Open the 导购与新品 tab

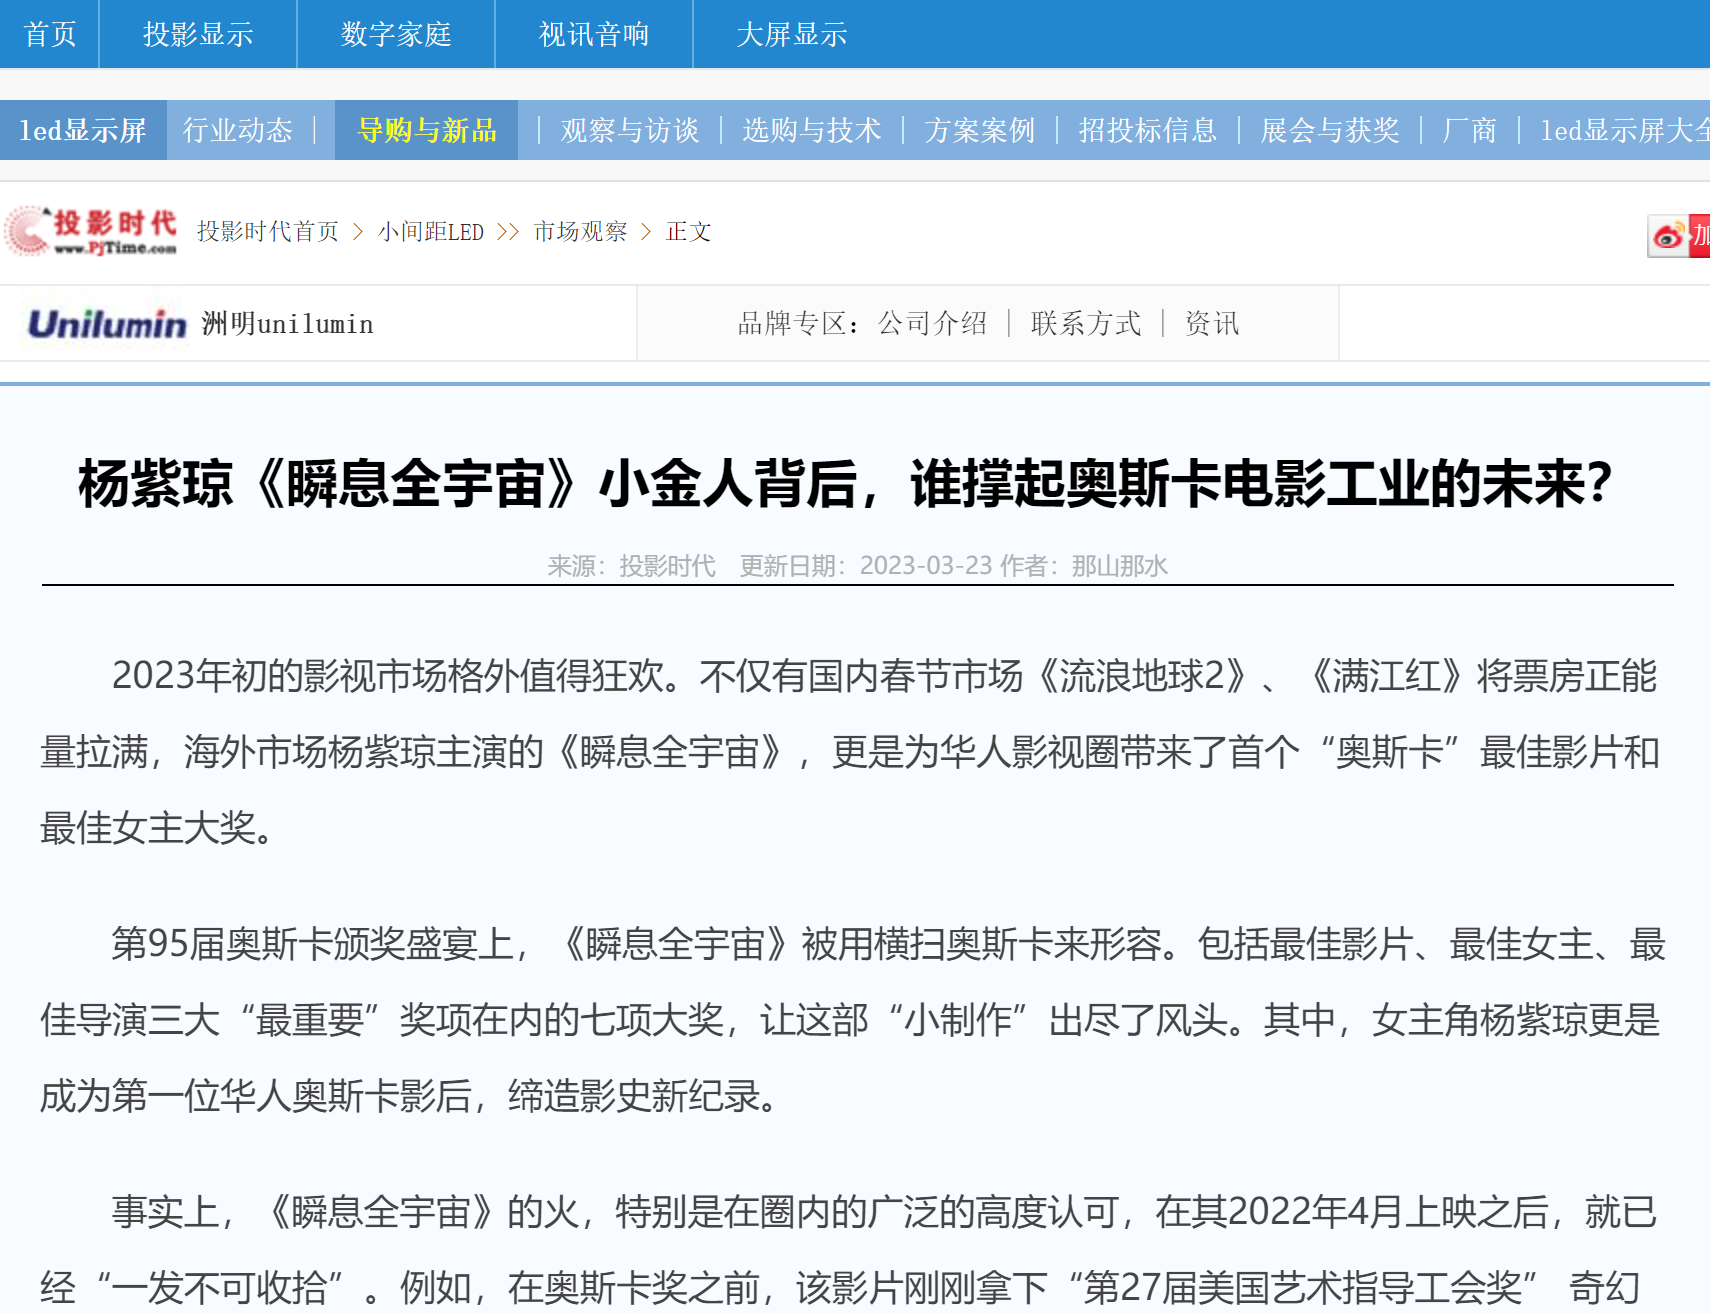[427, 130]
